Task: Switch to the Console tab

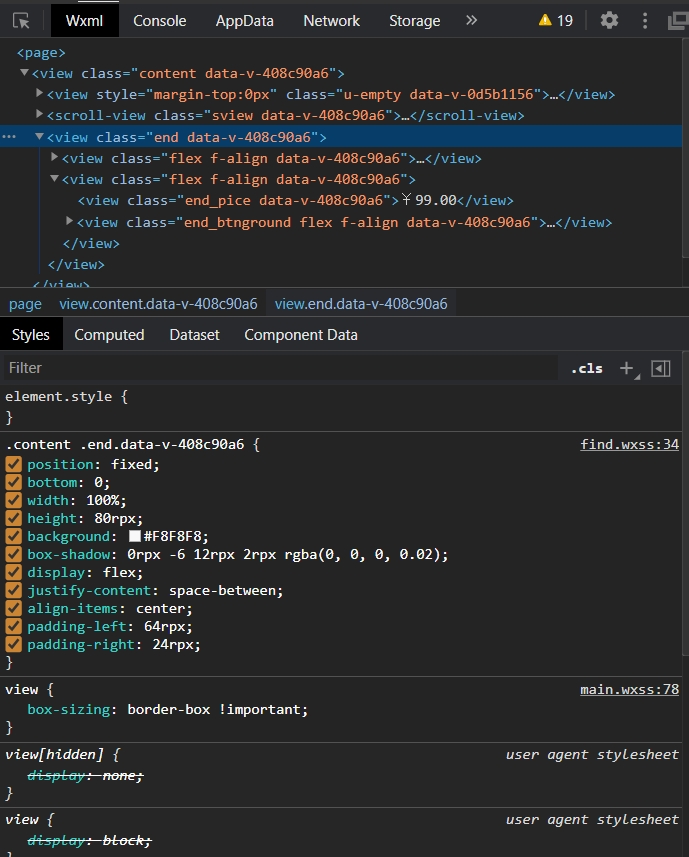Action: pos(160,21)
